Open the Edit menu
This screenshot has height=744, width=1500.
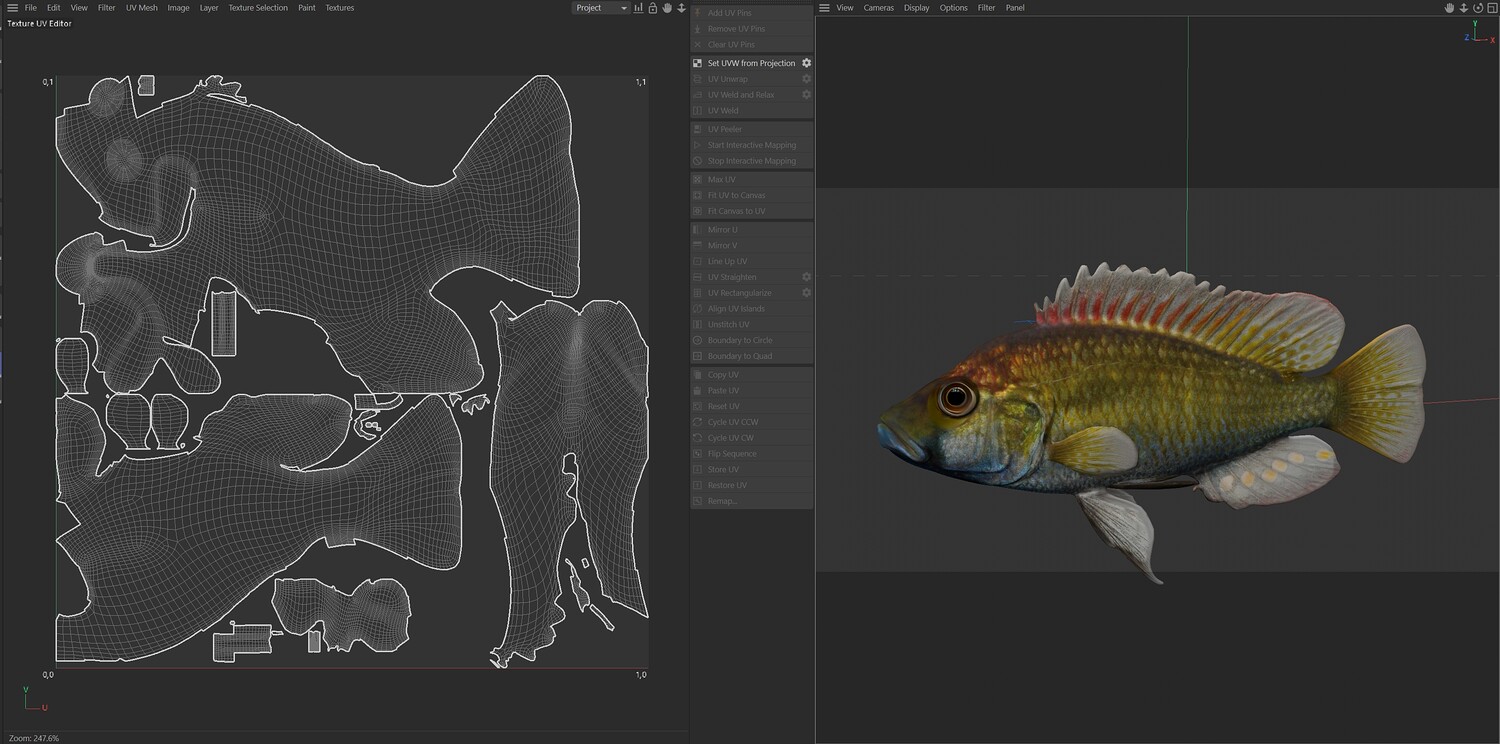click(54, 8)
